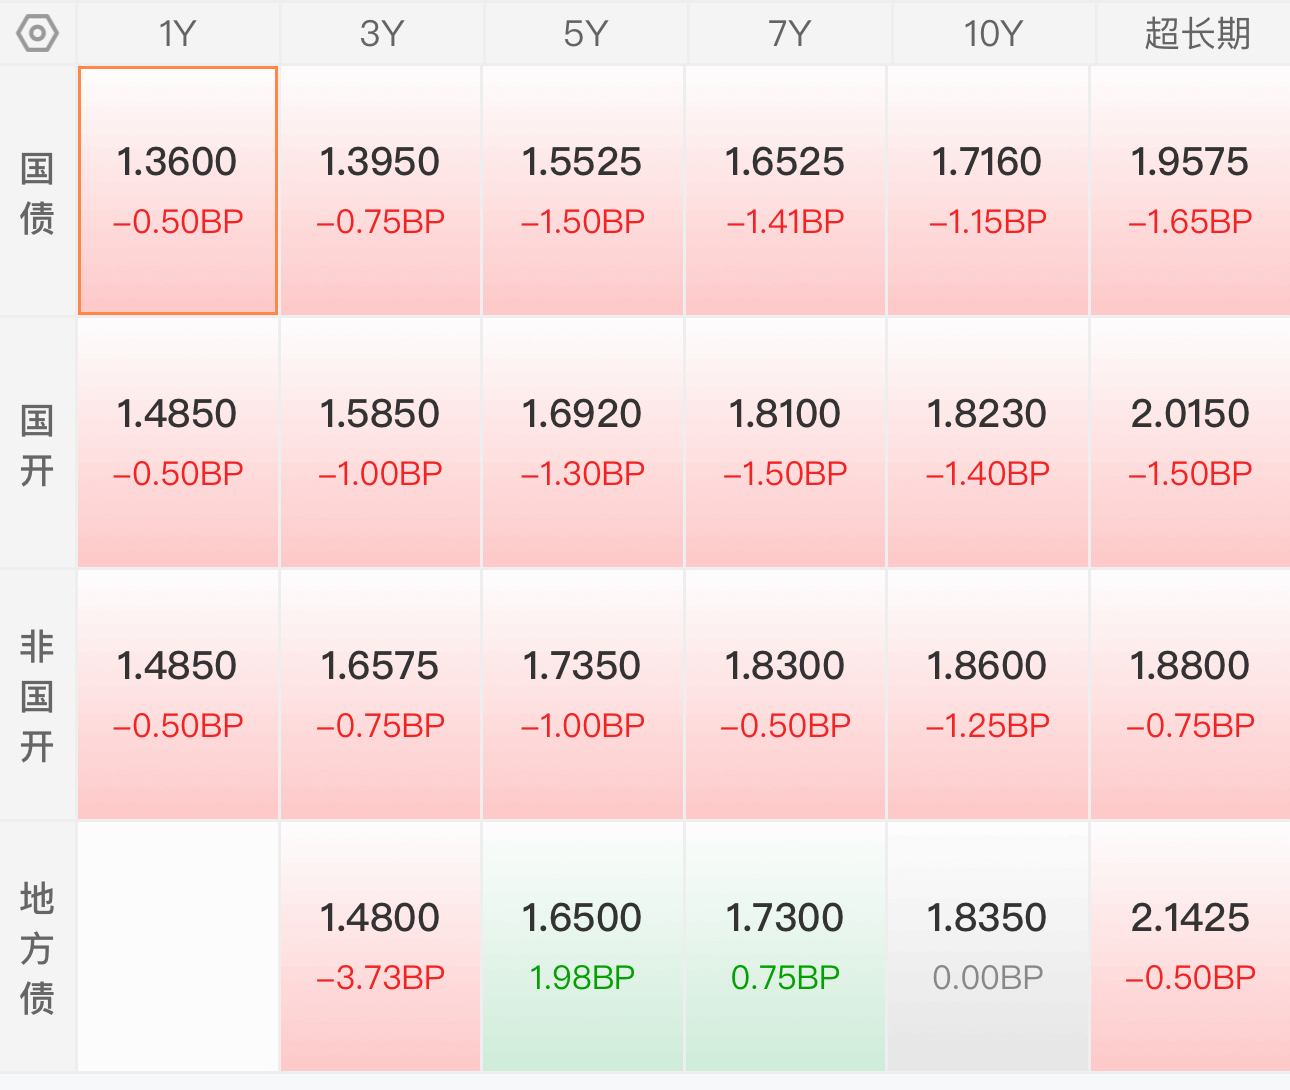Click the 地方债 row label
Image resolution: width=1290 pixels, height=1090 pixels.
pyautogui.click(x=37, y=948)
